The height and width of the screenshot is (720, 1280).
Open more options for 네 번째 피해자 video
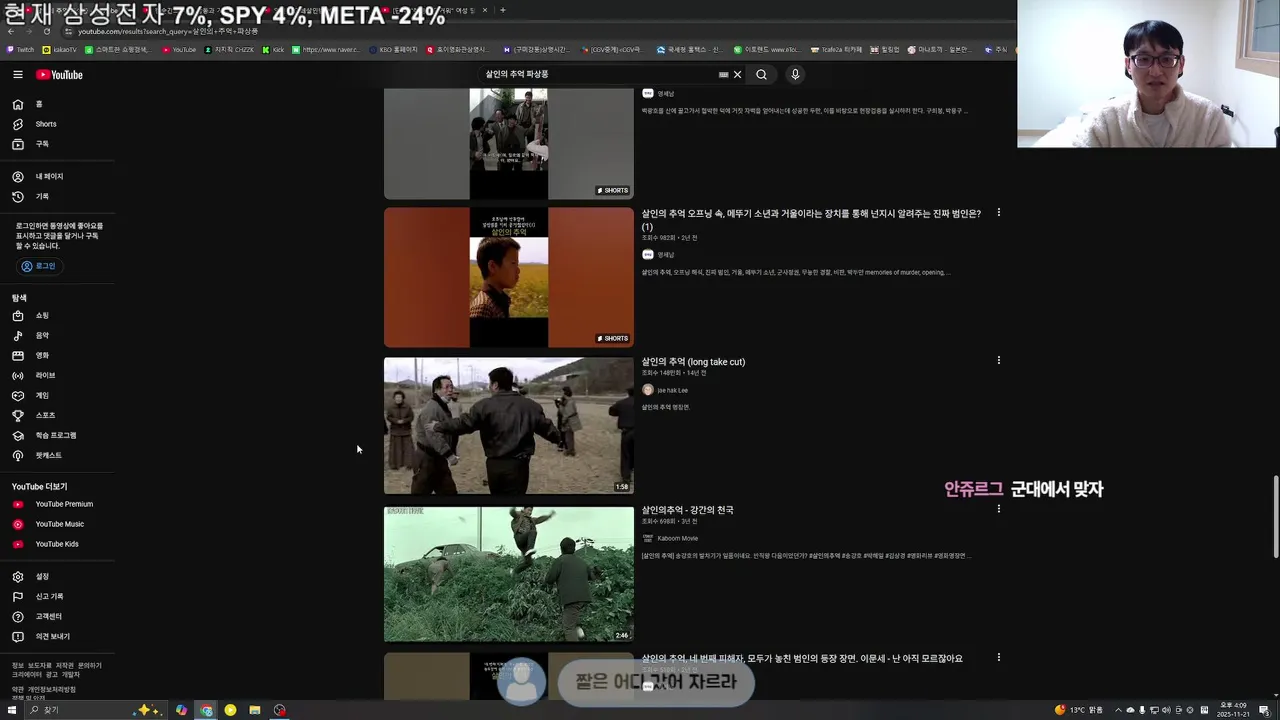click(x=998, y=658)
